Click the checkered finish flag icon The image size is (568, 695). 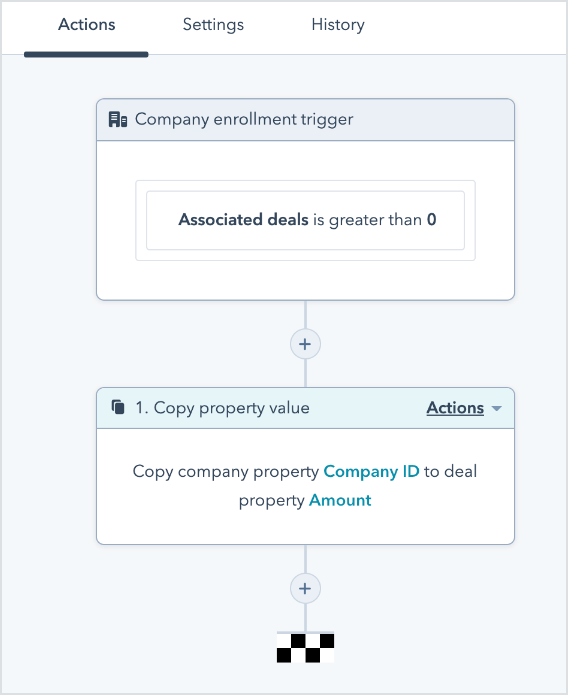point(306,648)
